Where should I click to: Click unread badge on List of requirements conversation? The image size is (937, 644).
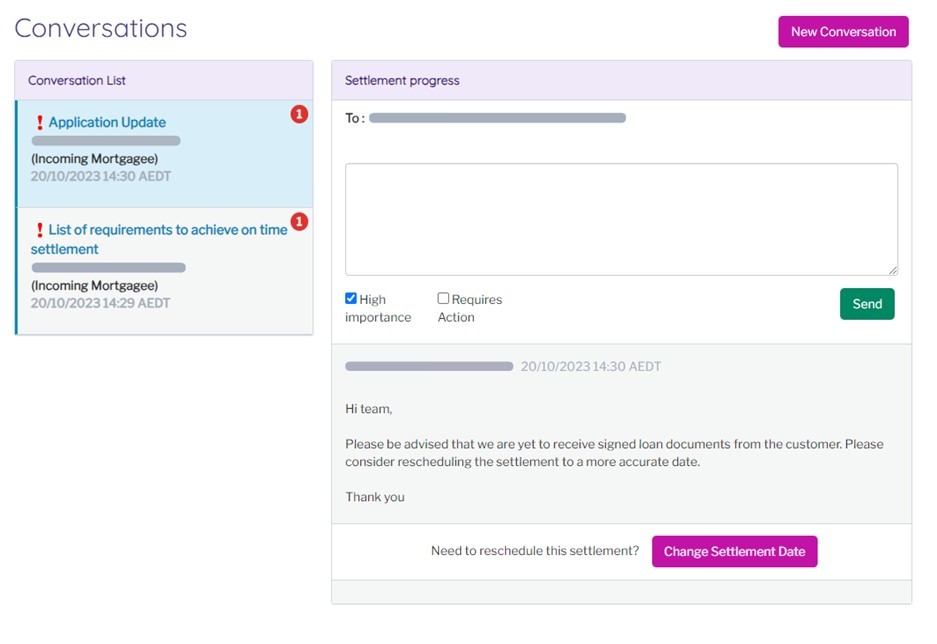pos(299,222)
